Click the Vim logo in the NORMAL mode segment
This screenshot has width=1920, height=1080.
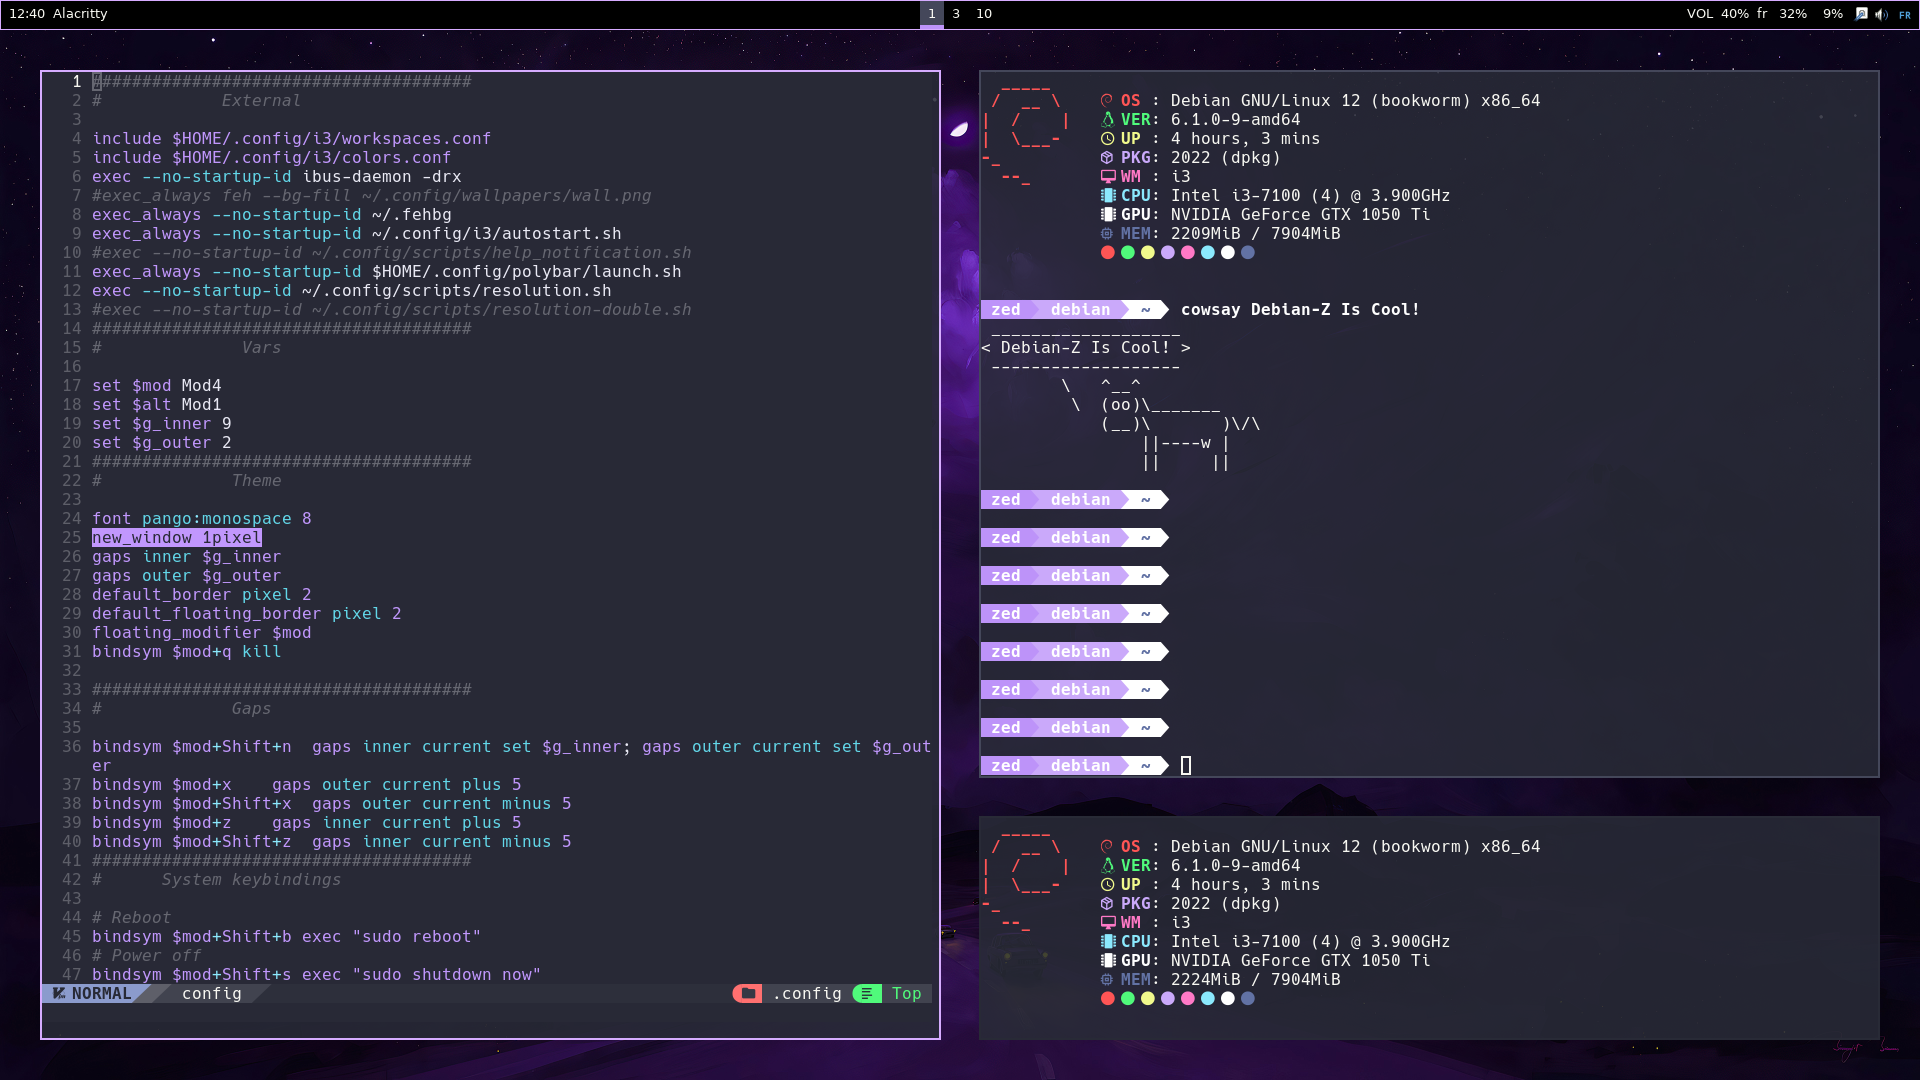(58, 993)
